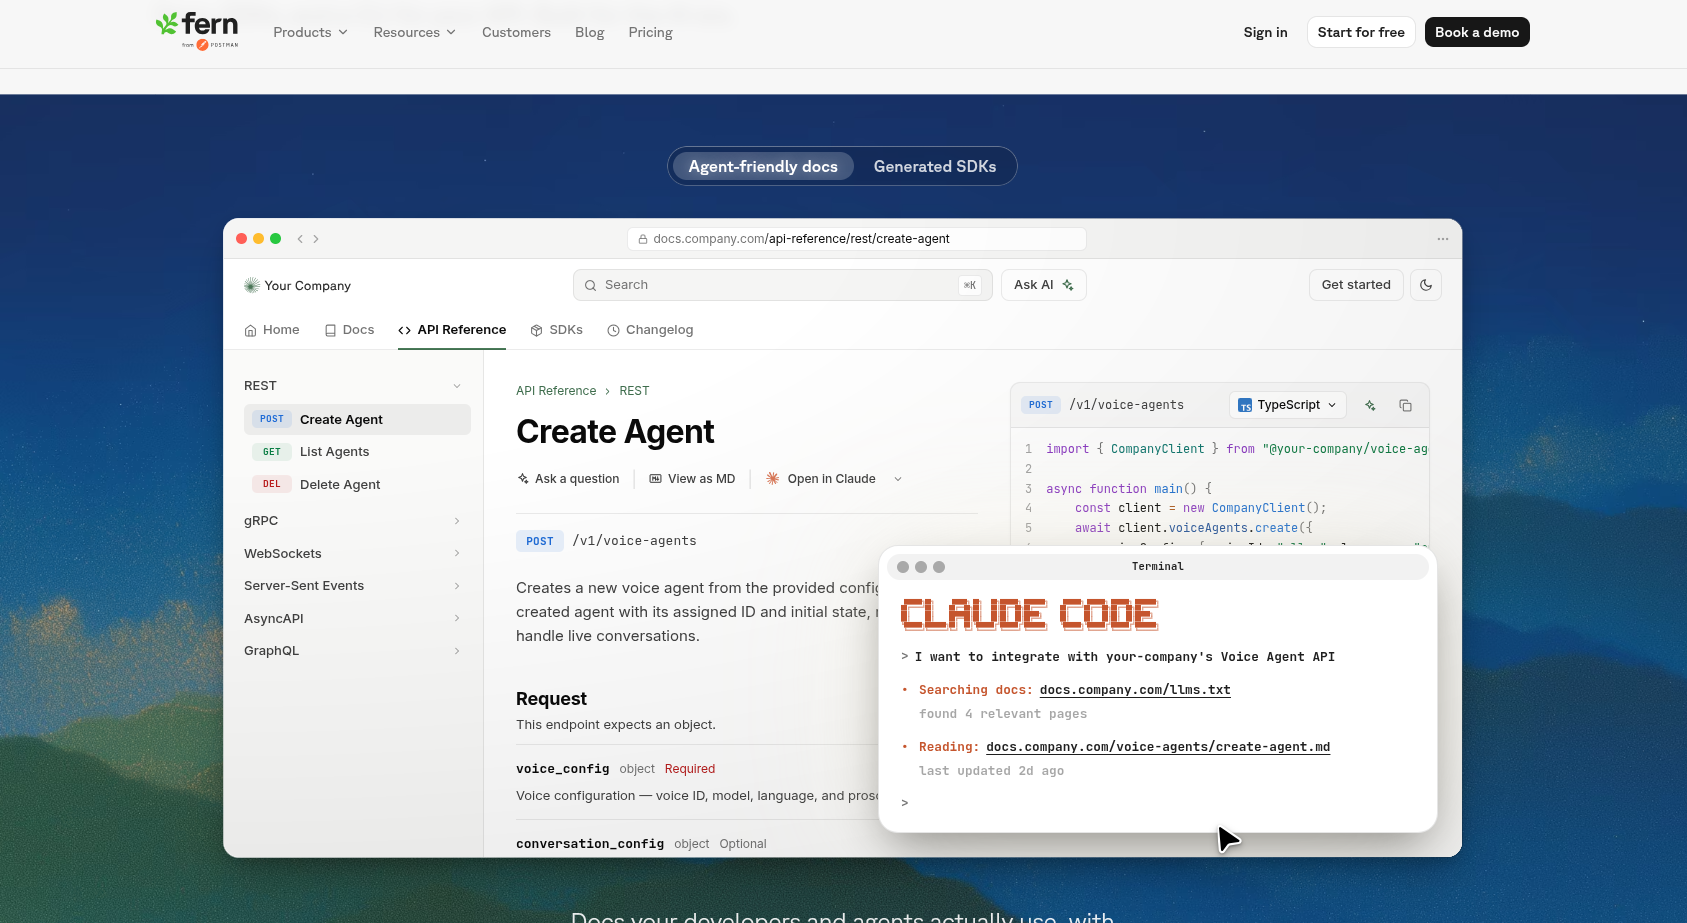Click into the docs Search field
This screenshot has width=1687, height=923.
point(783,285)
